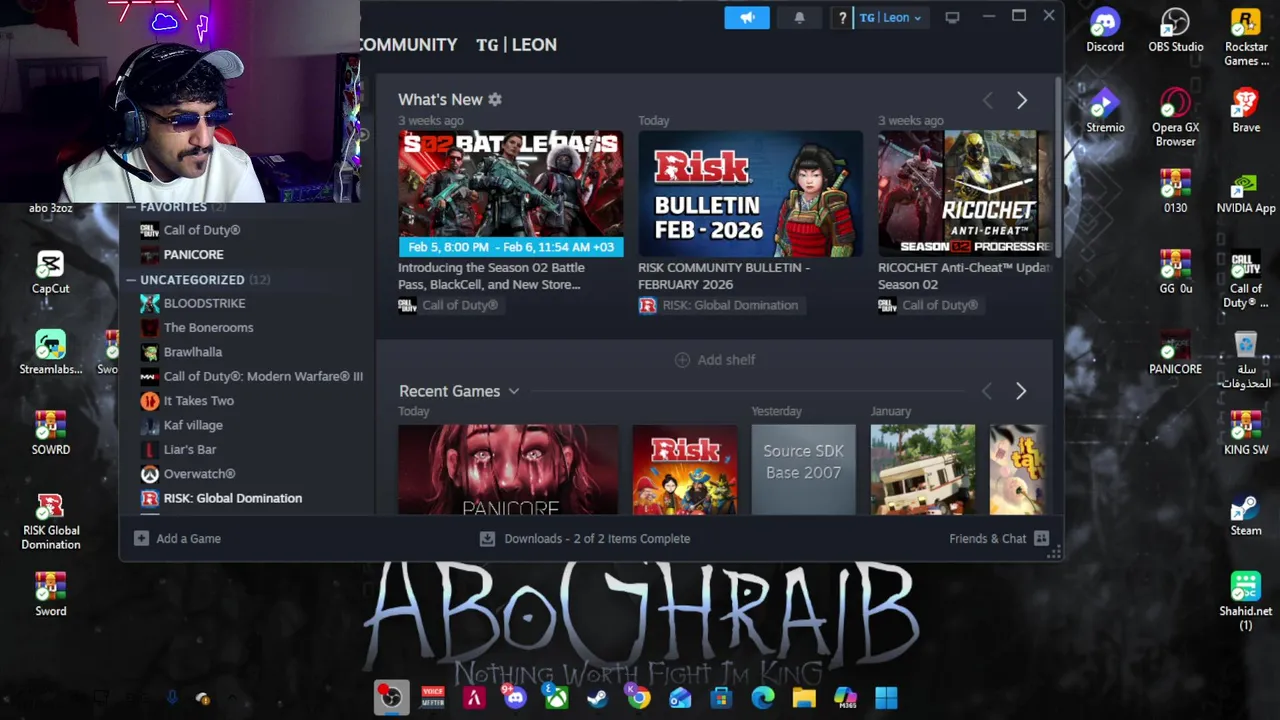
Task: Open OBS Studio desktop shortcut
Action: [1175, 30]
